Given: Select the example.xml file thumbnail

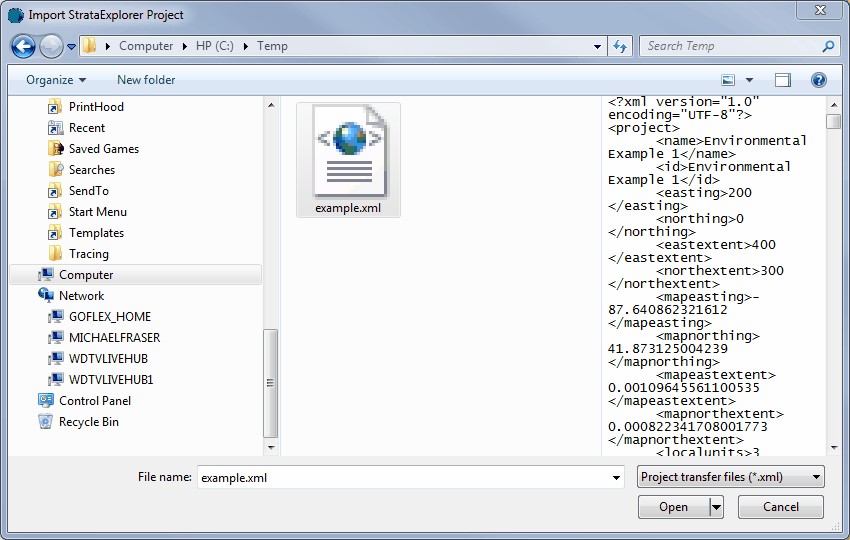Looking at the screenshot, I should [x=348, y=160].
